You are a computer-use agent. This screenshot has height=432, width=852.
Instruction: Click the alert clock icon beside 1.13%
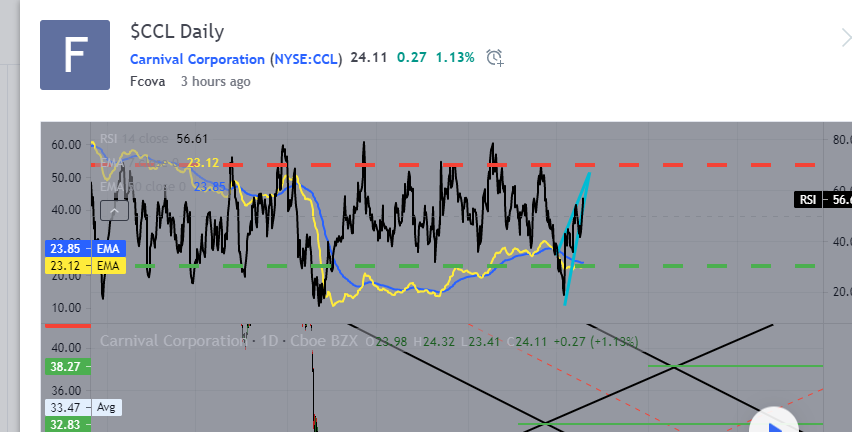[x=495, y=58]
